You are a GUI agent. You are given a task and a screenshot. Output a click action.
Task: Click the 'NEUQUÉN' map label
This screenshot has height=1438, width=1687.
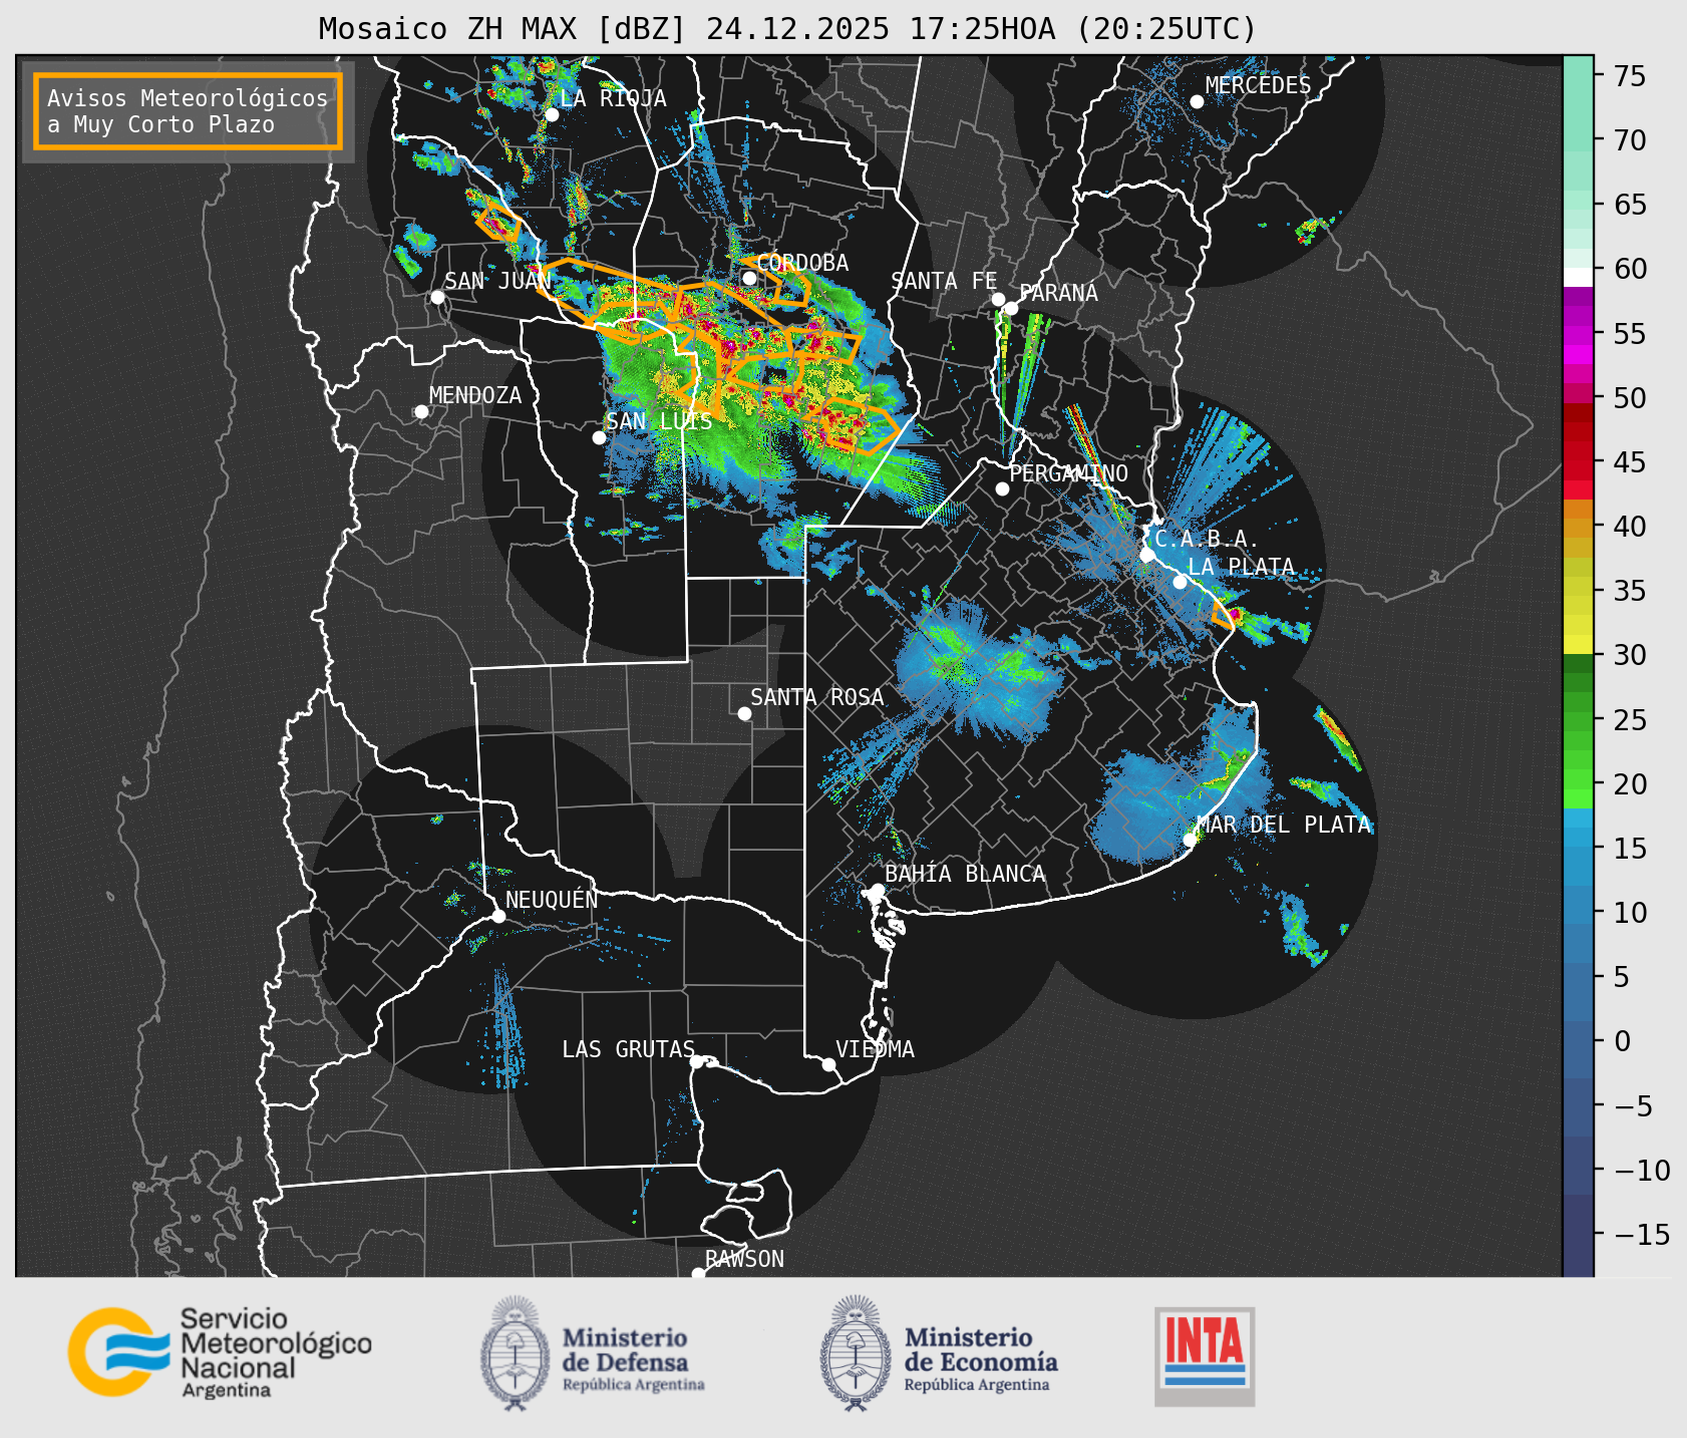pyautogui.click(x=552, y=899)
